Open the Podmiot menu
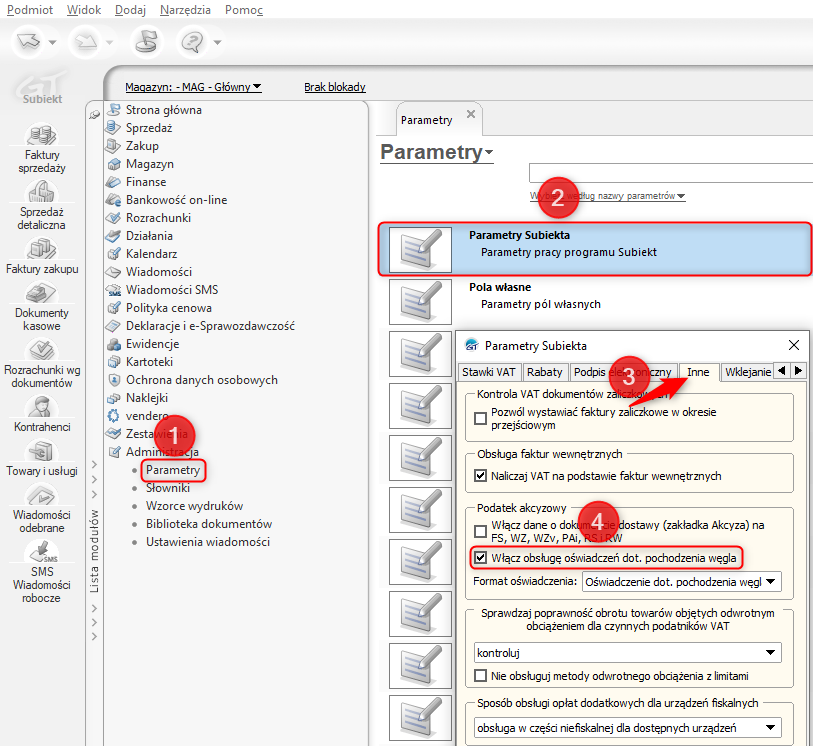 (x=30, y=10)
